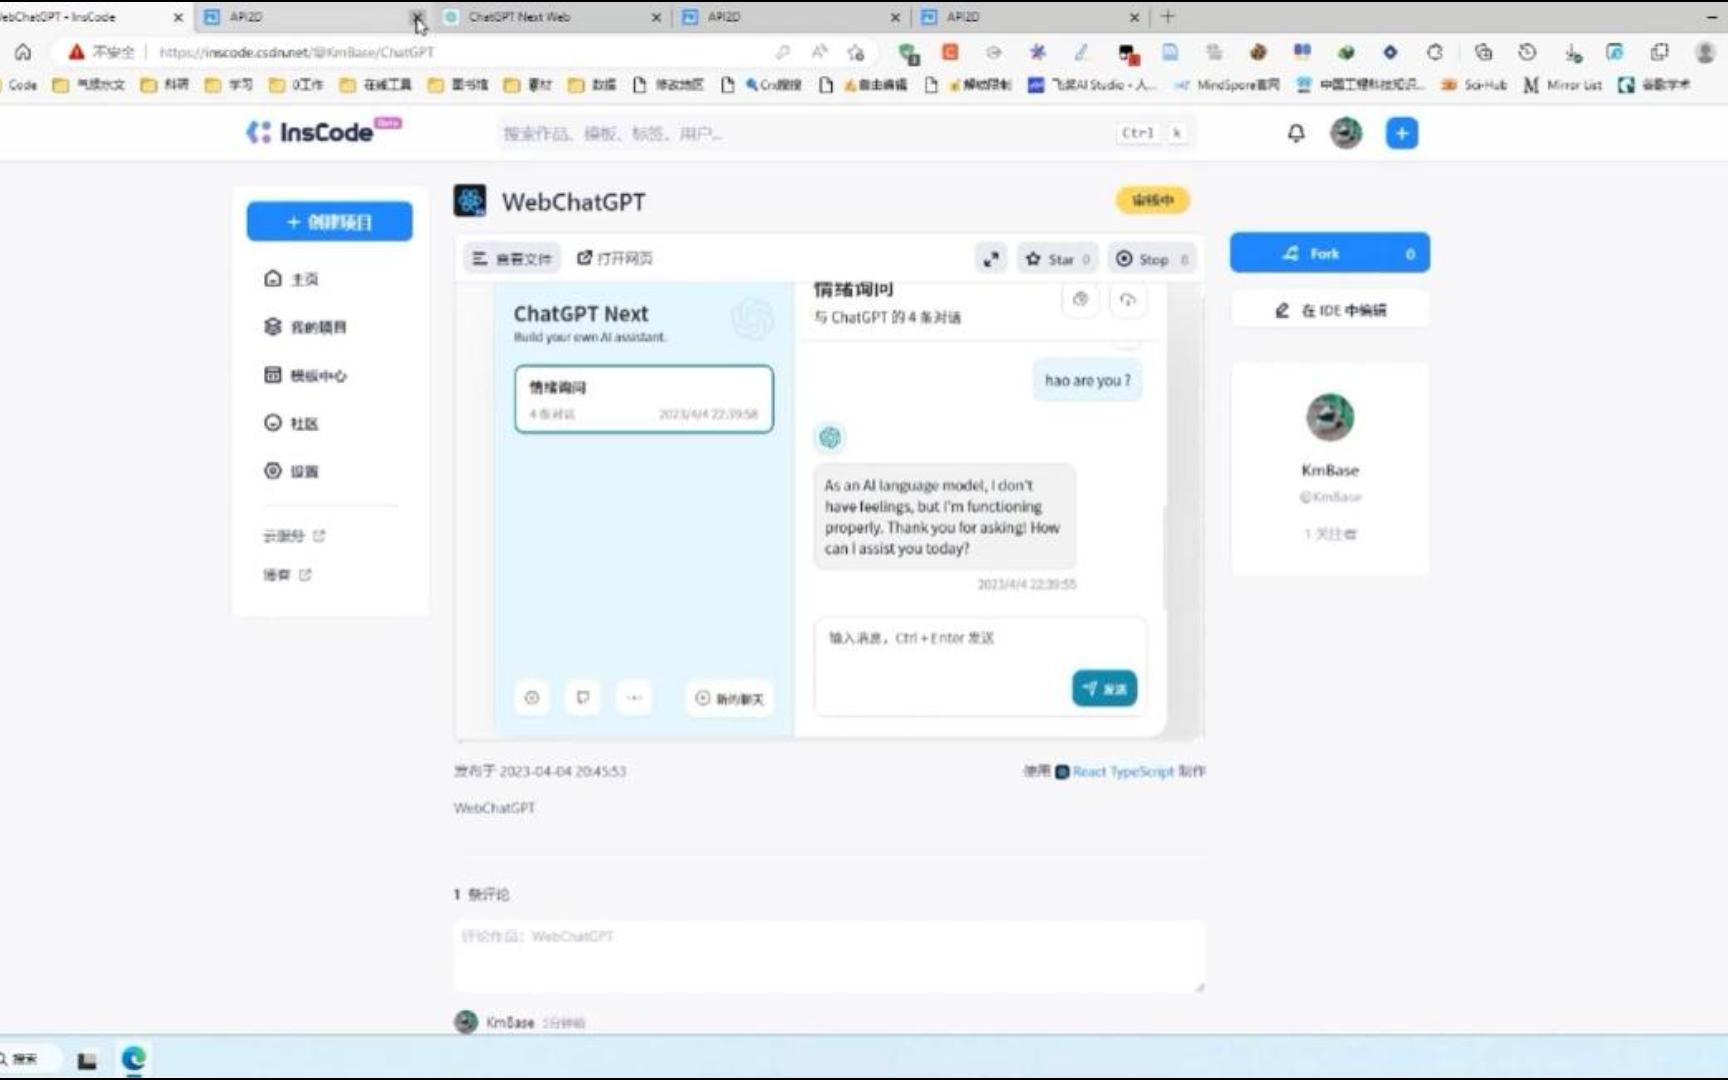Open the cloud service external link

coord(294,536)
